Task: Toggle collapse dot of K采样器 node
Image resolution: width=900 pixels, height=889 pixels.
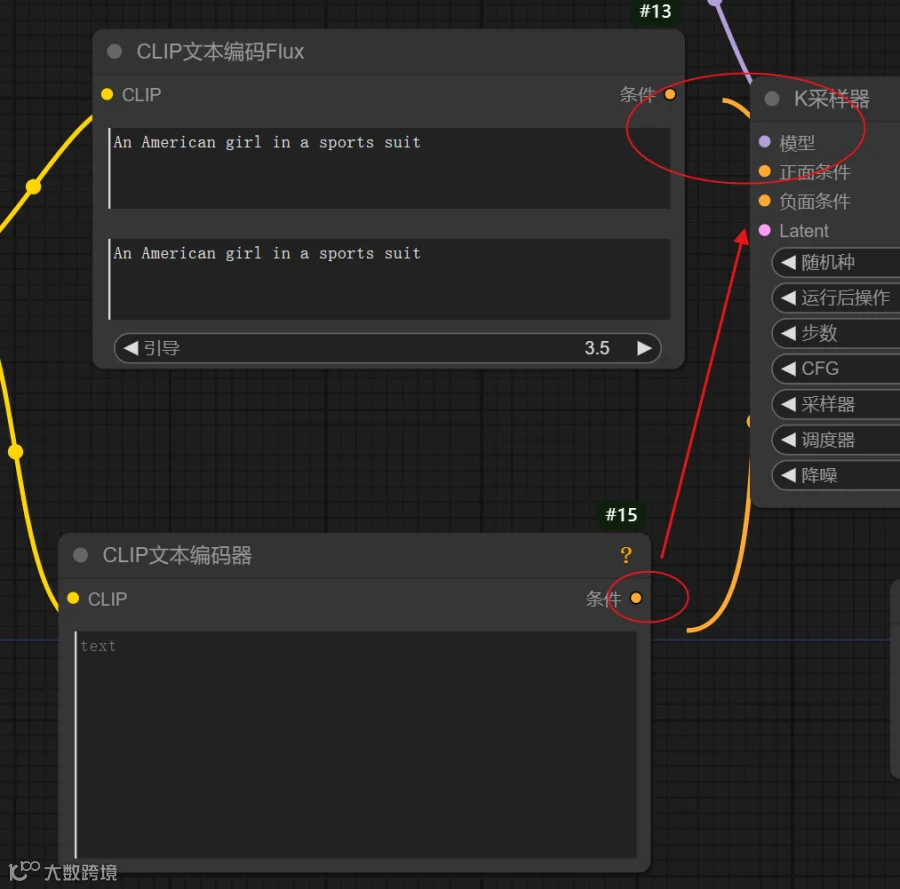Action: tap(772, 99)
